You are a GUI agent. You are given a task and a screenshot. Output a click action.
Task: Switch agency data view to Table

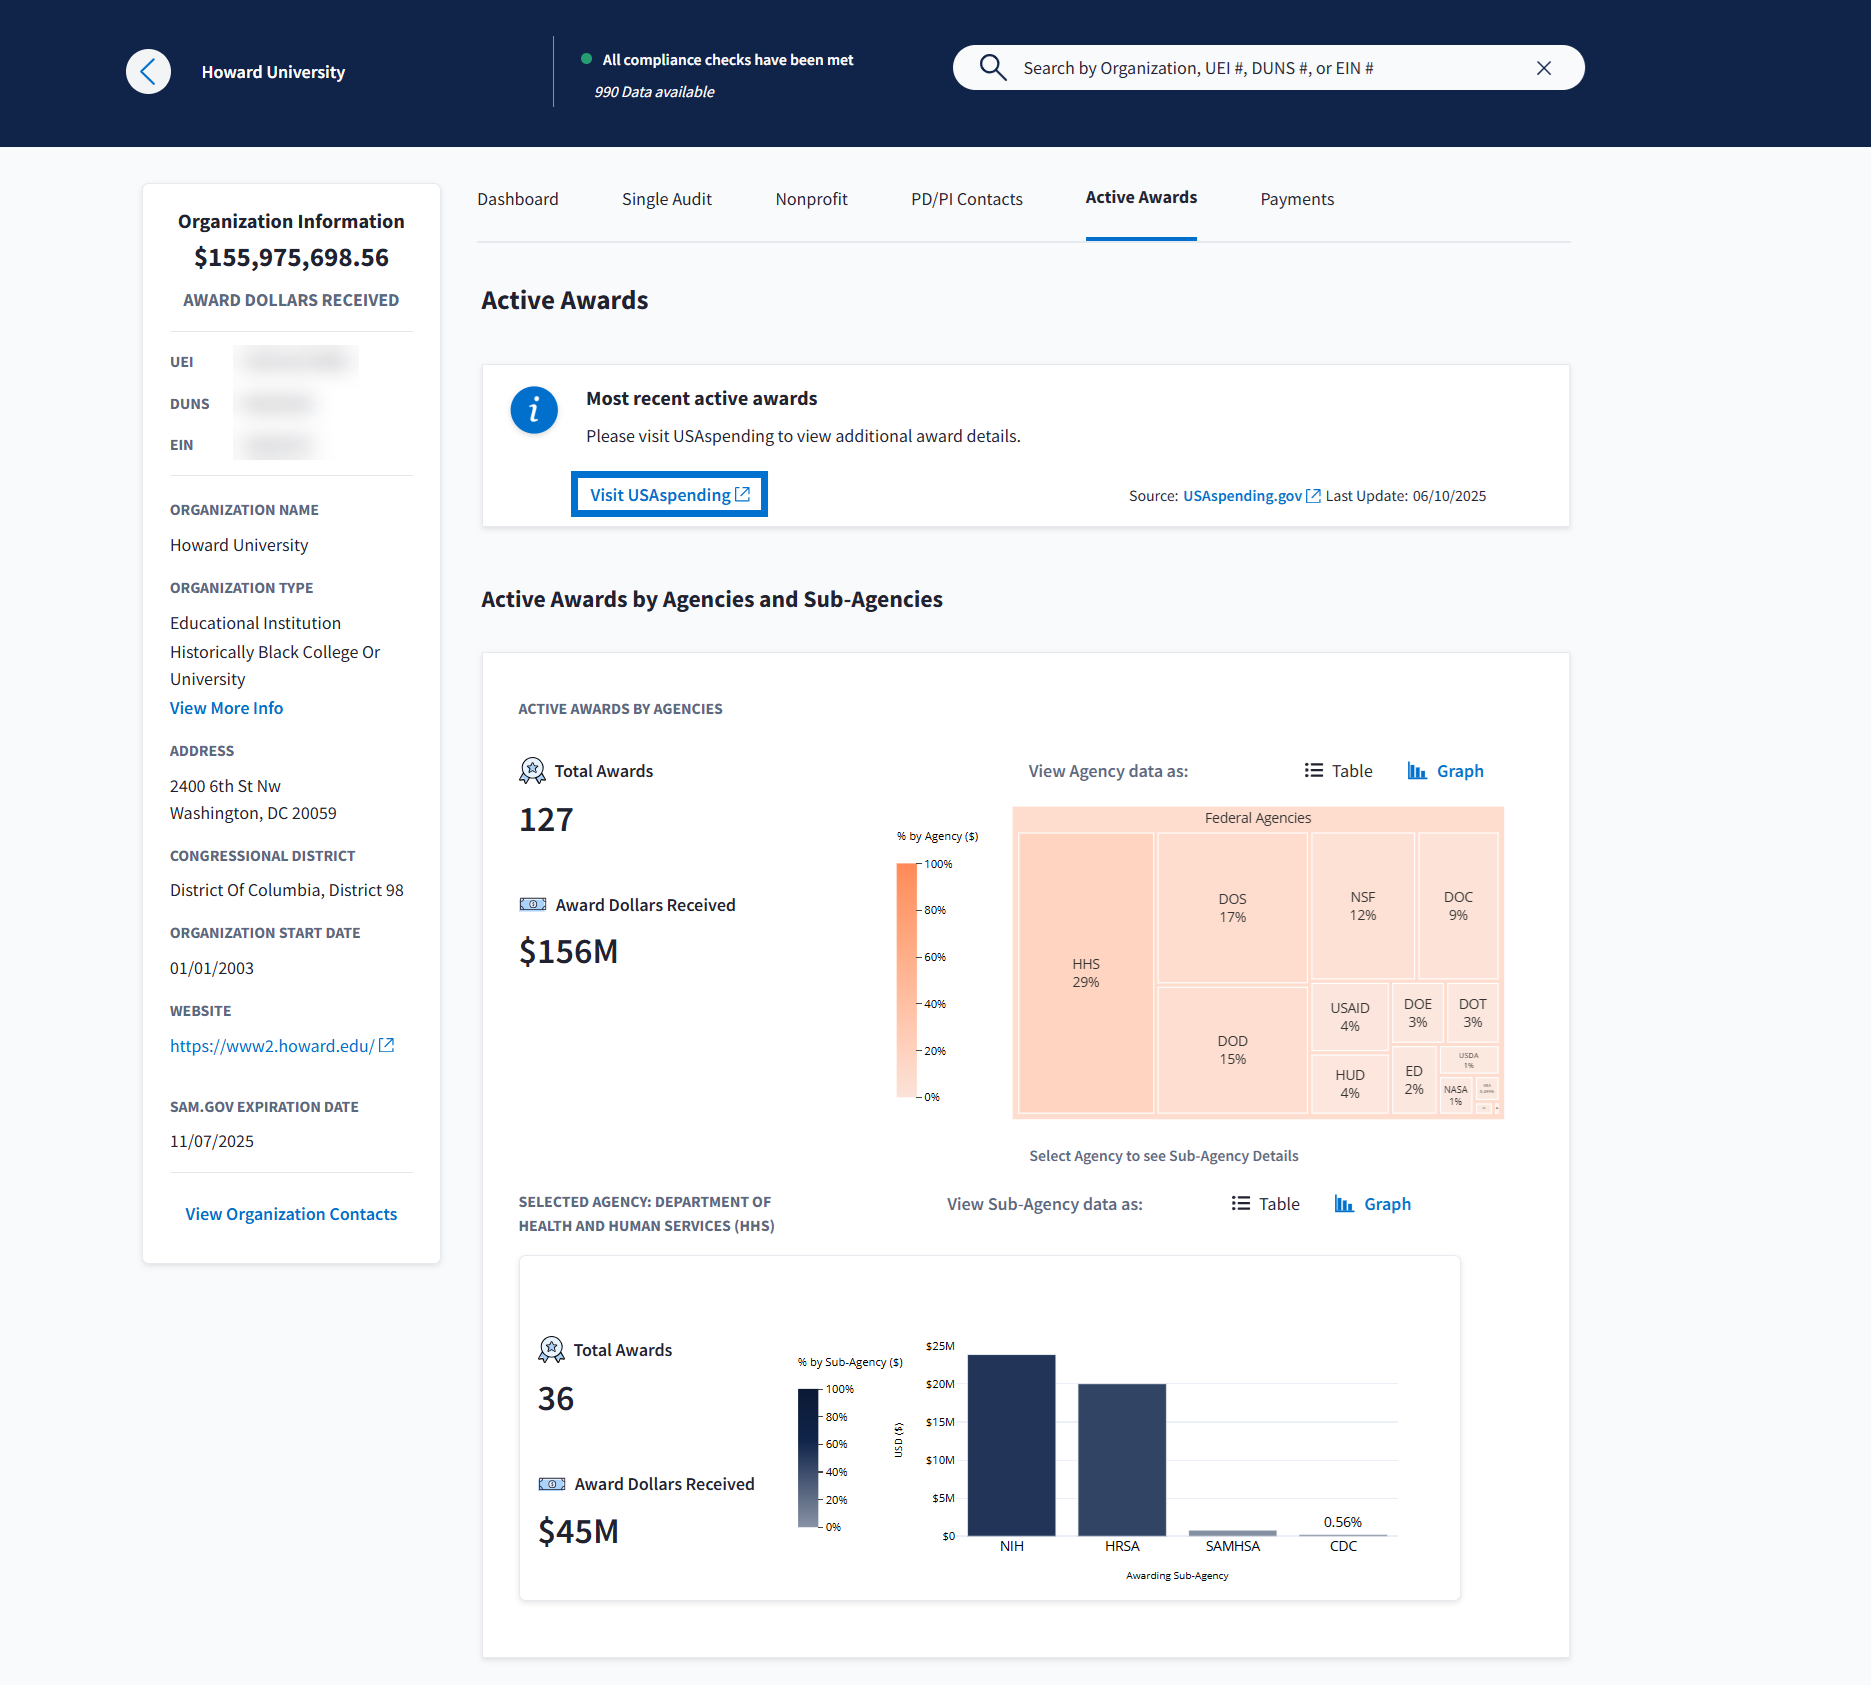[1338, 771]
